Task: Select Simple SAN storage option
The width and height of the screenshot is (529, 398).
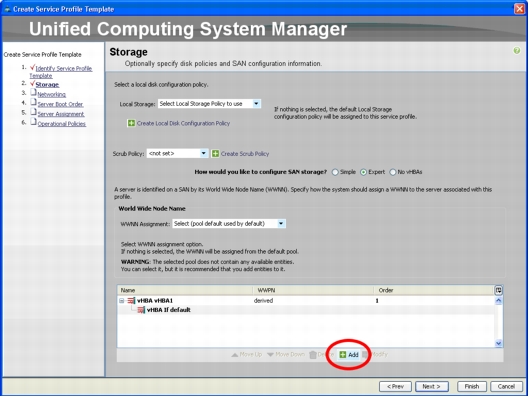Action: 335,172
